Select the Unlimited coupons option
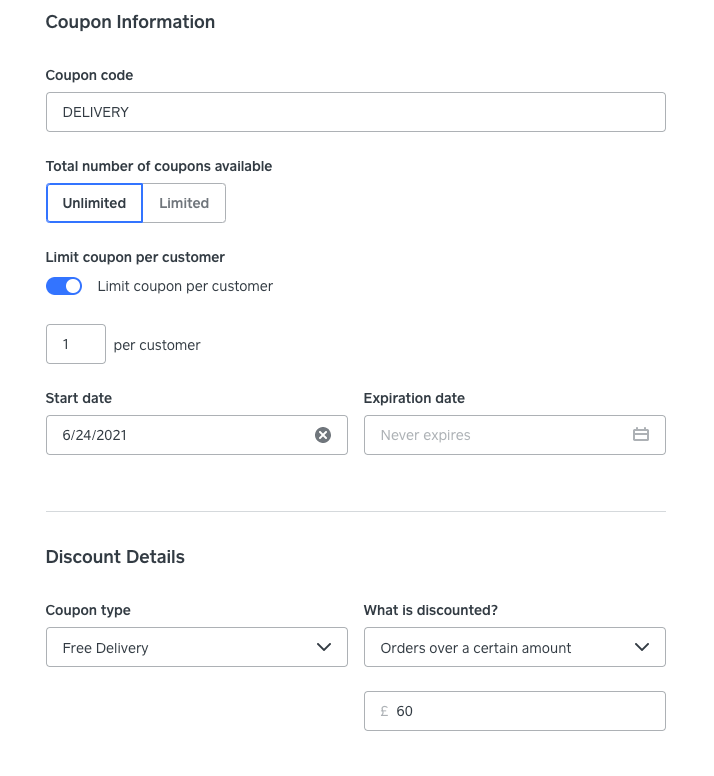Screen dimensions: 714x776 [94, 203]
